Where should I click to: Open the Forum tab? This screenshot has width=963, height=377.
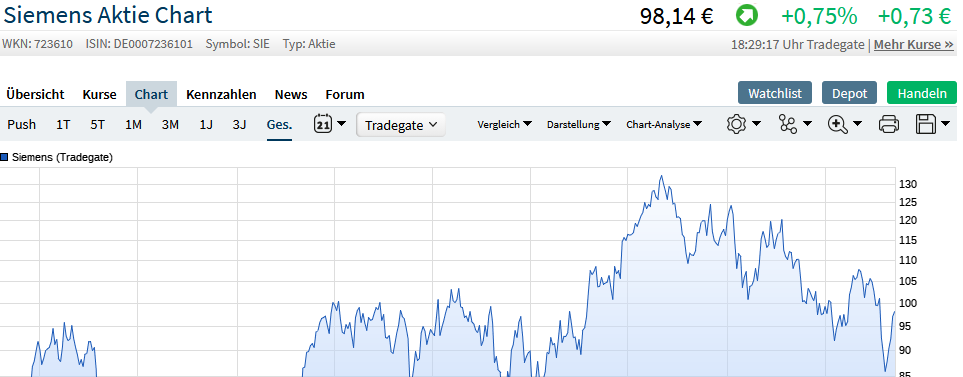tap(345, 94)
